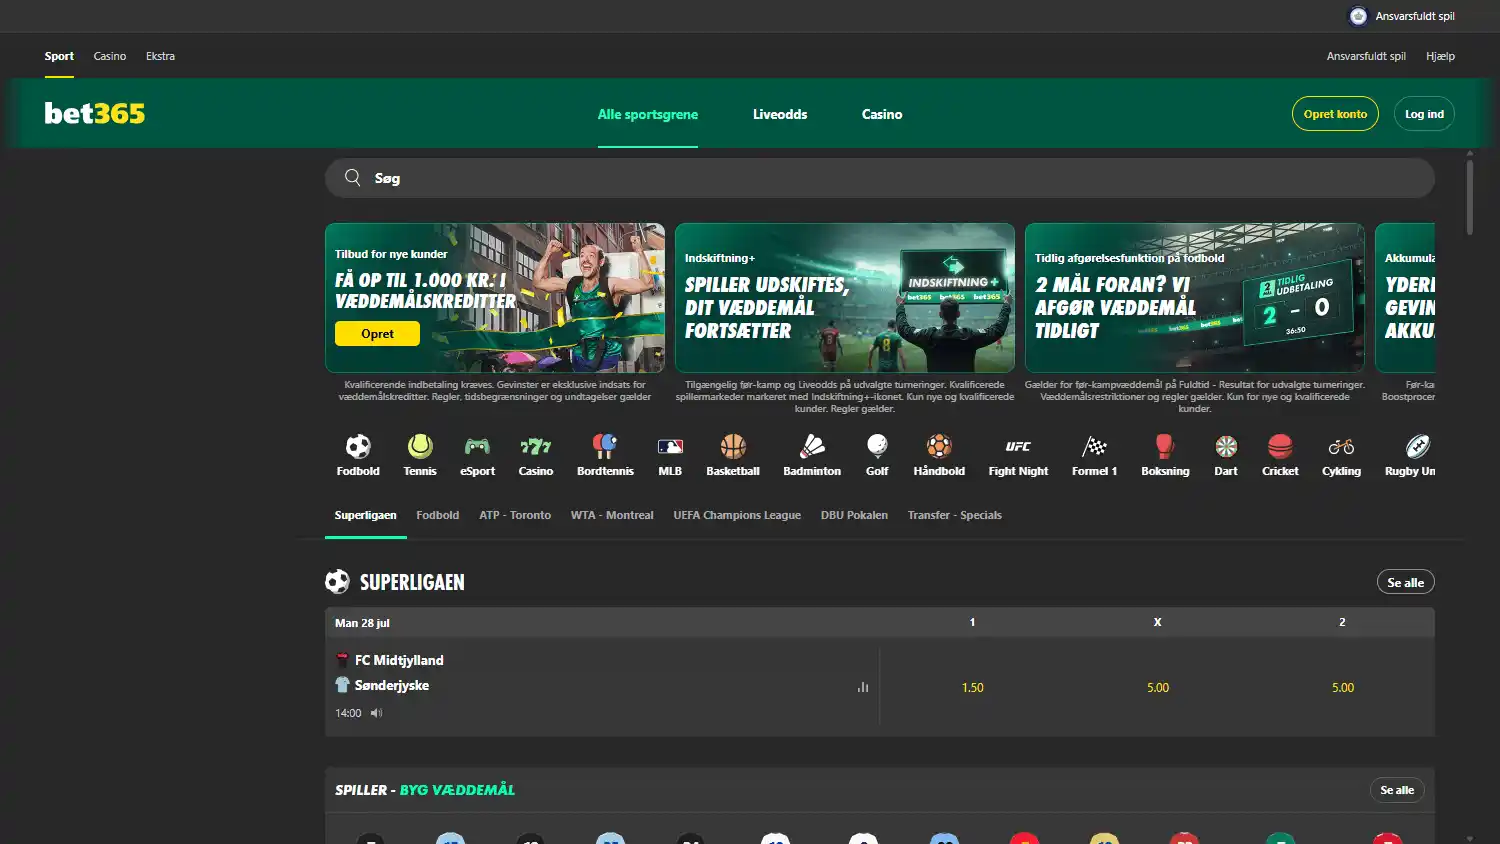Select the Superligaen filter tab

pos(365,515)
